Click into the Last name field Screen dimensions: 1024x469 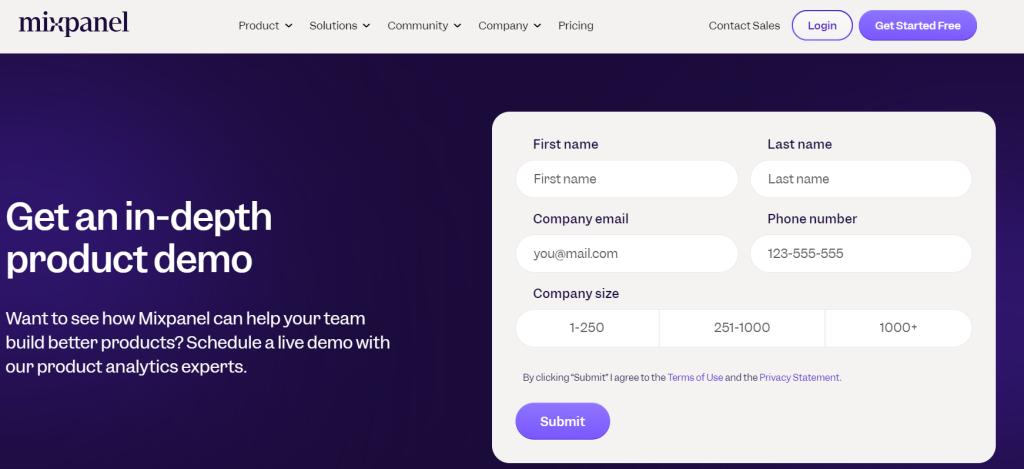point(860,179)
